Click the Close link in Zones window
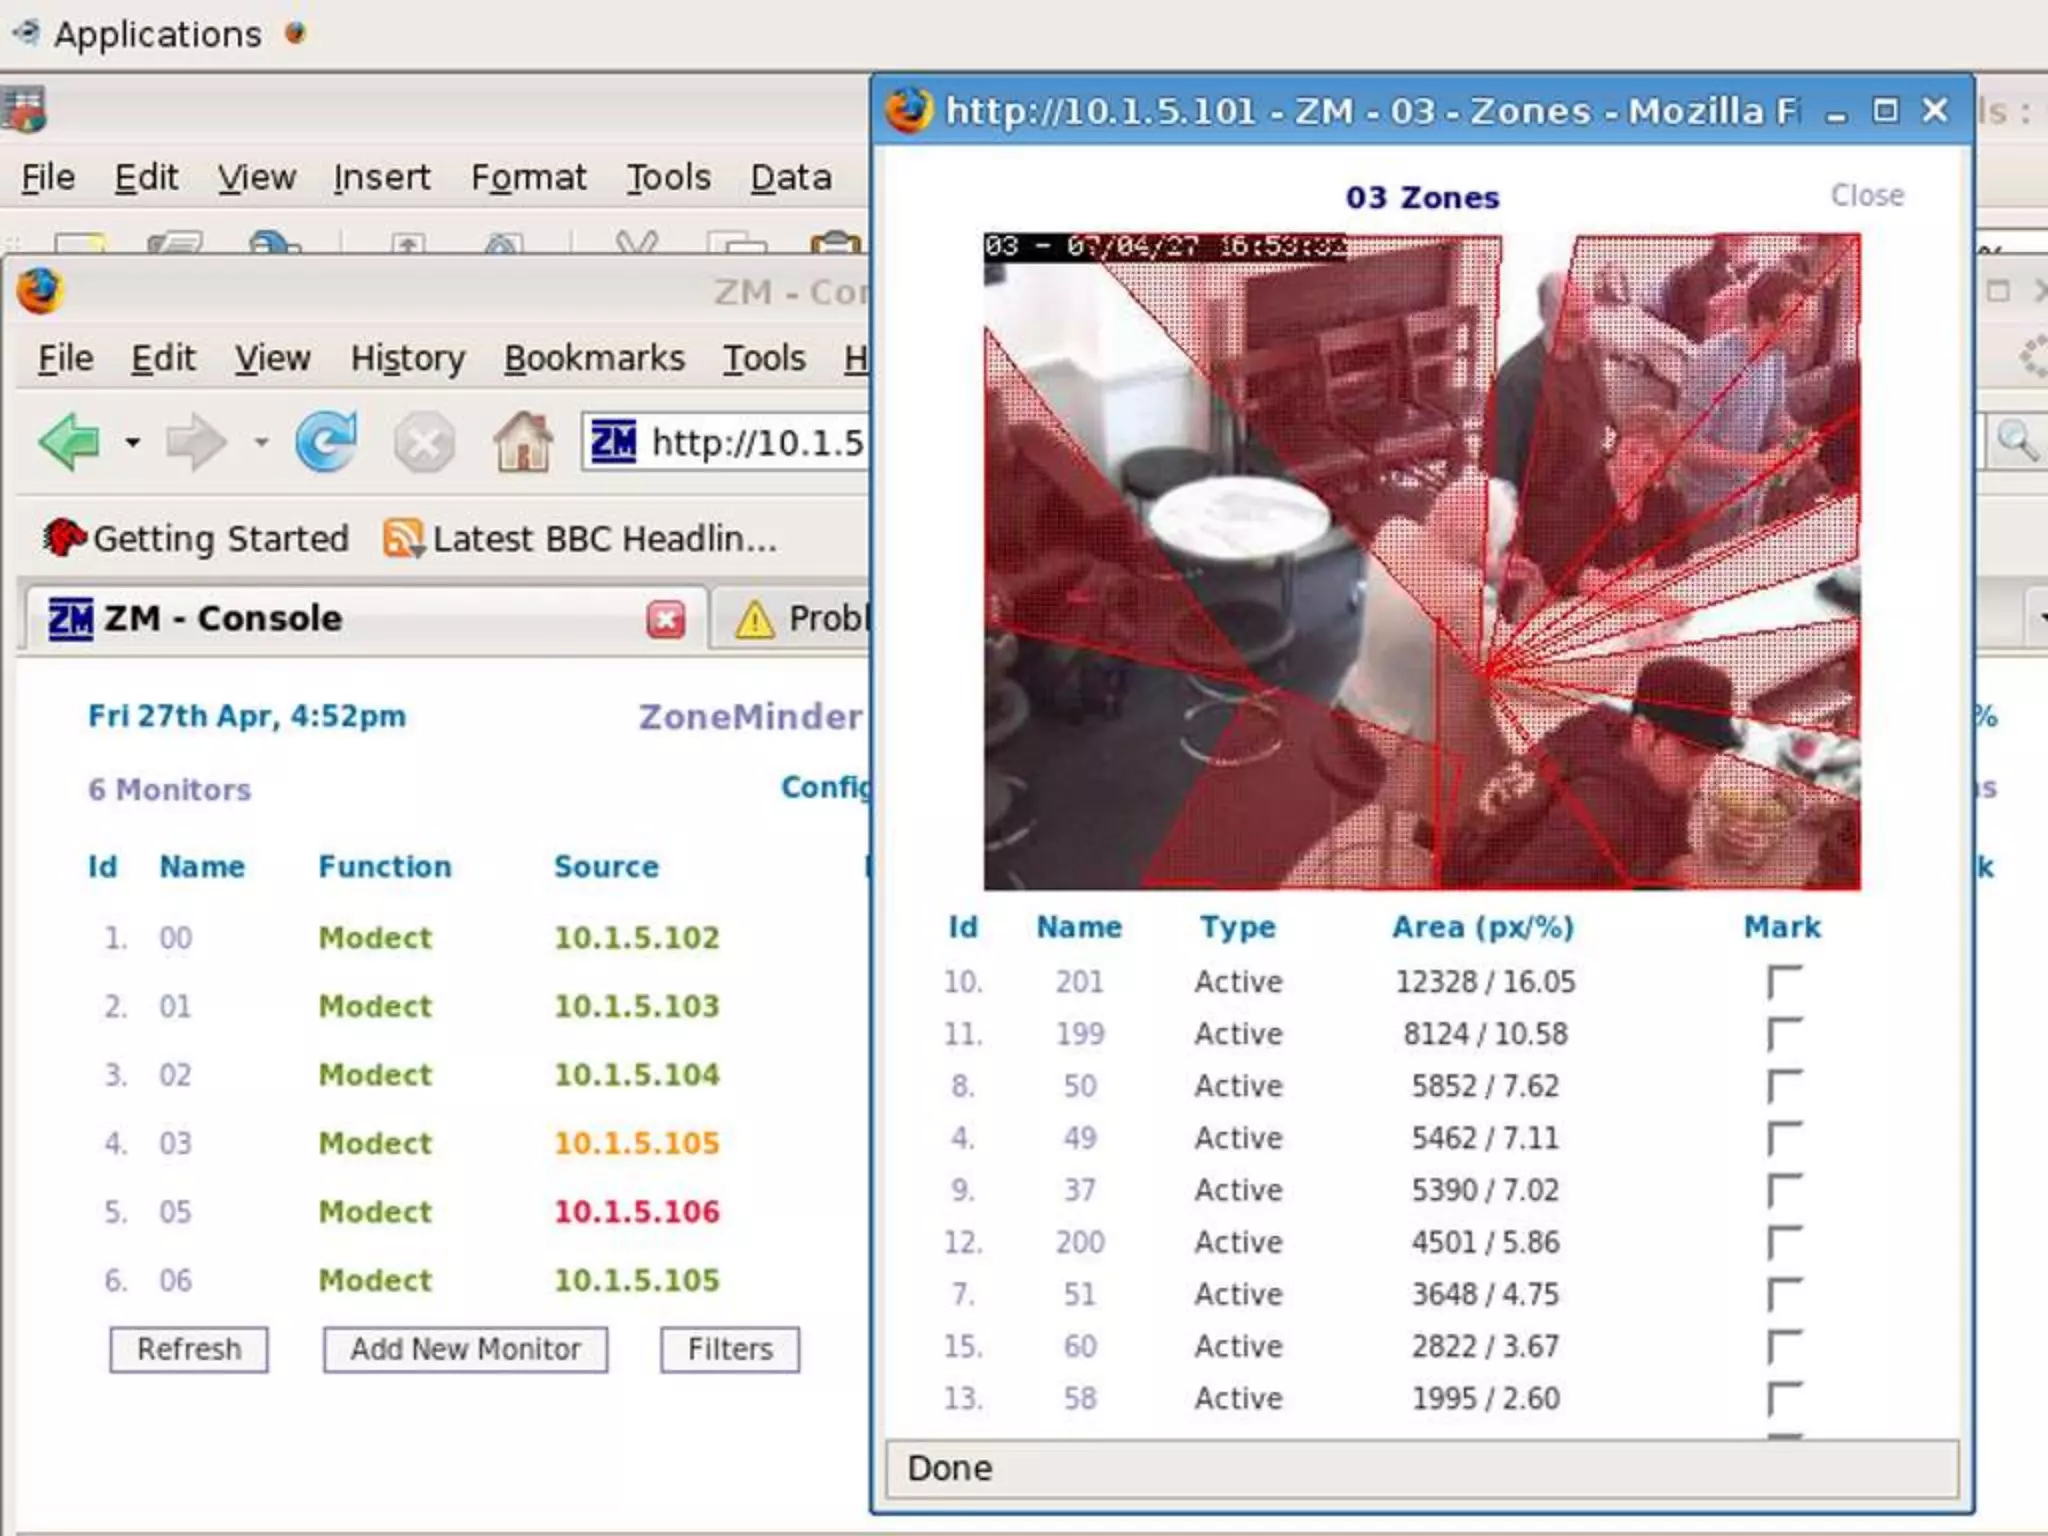 pyautogui.click(x=1867, y=195)
